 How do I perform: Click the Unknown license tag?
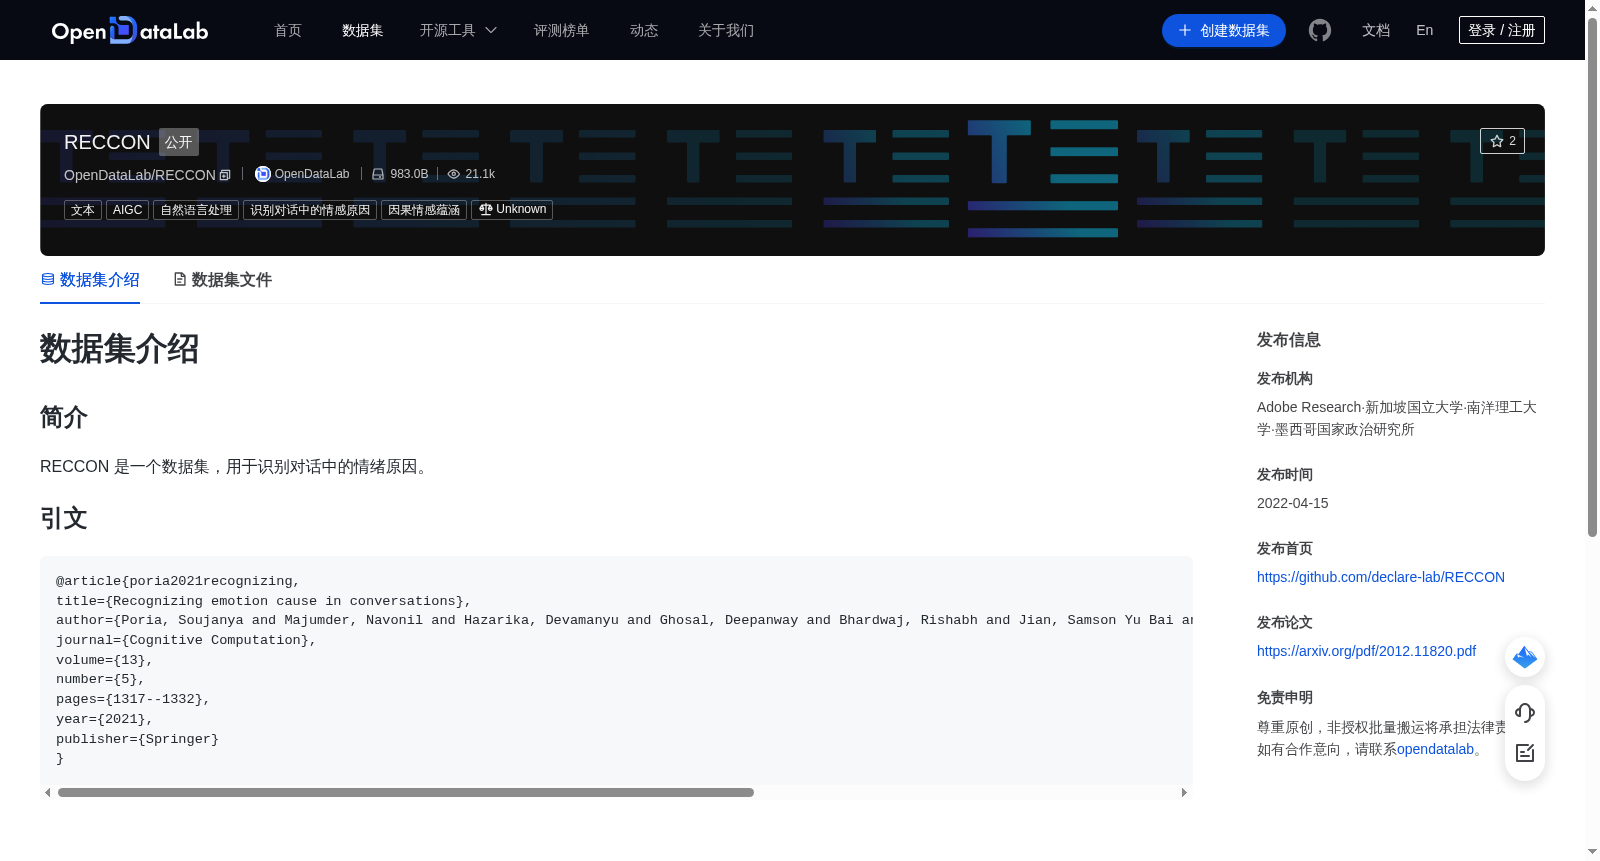(x=512, y=210)
